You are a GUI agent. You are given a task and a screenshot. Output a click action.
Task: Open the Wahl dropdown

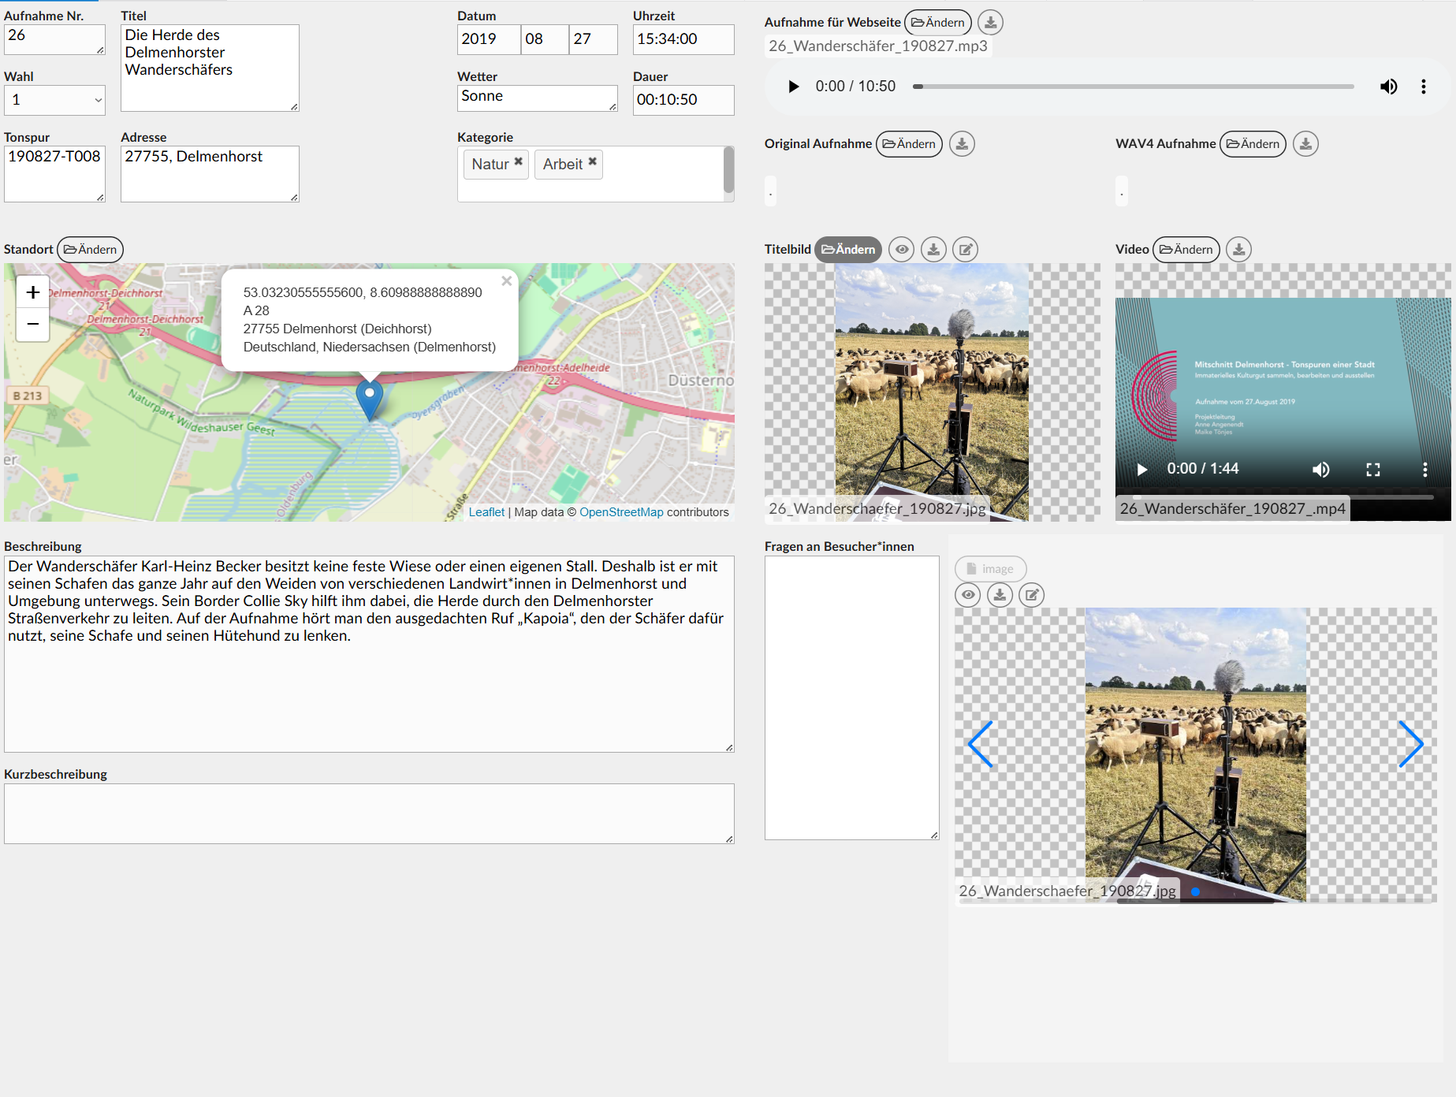tap(55, 100)
